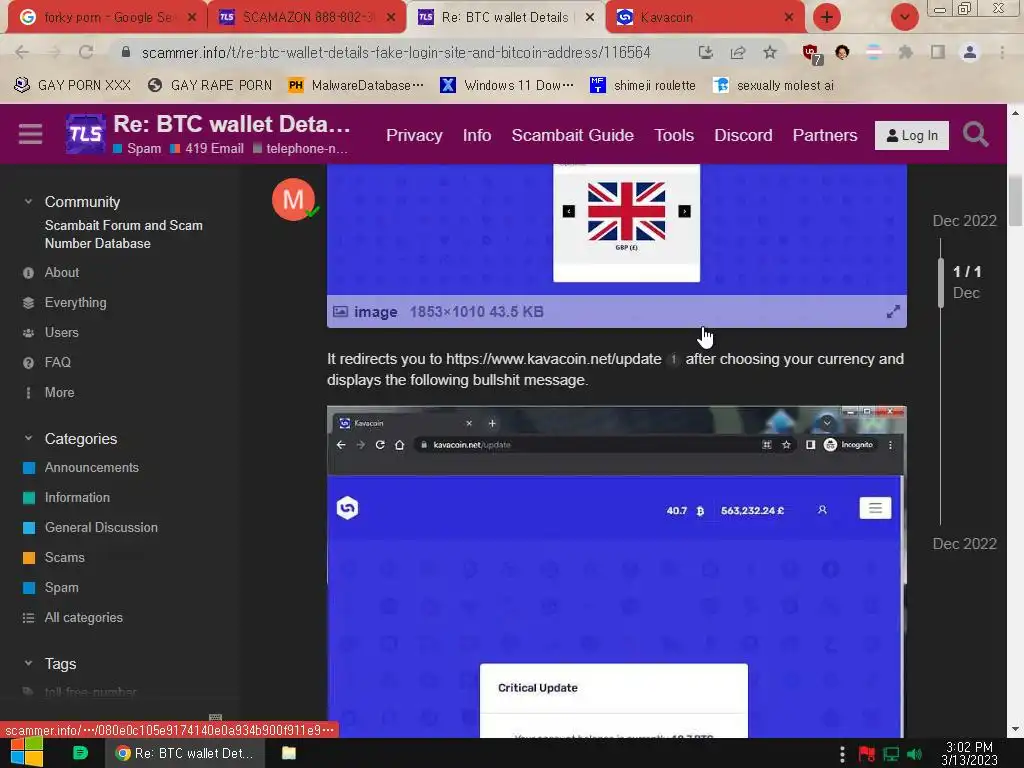Open the Announcements category
The width and height of the screenshot is (1024, 768).
click(x=91, y=468)
